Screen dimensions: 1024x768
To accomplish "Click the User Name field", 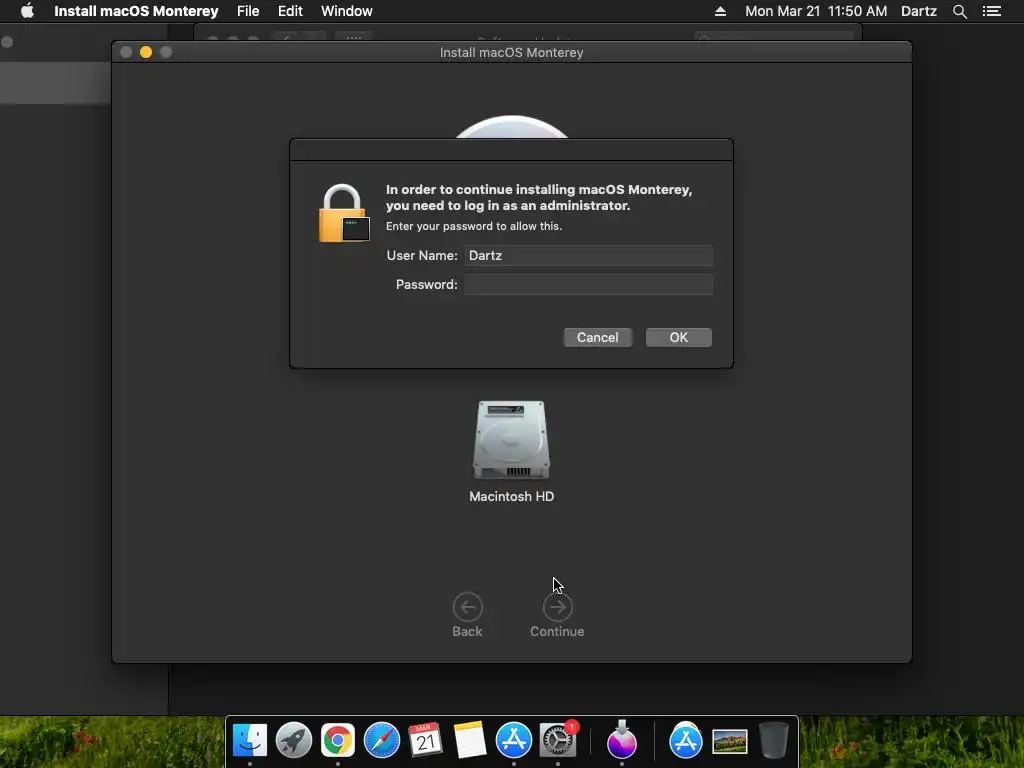I will pyautogui.click(x=588, y=255).
